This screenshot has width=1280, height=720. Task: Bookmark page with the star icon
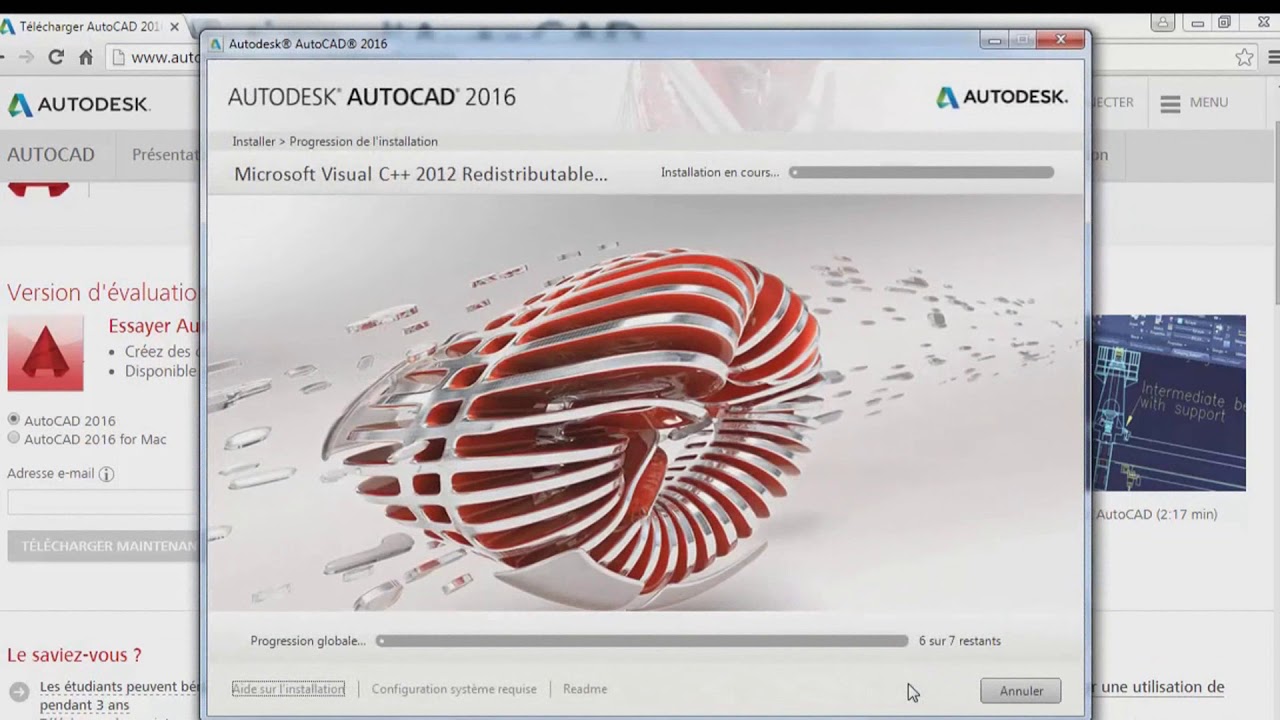[x=1244, y=57]
